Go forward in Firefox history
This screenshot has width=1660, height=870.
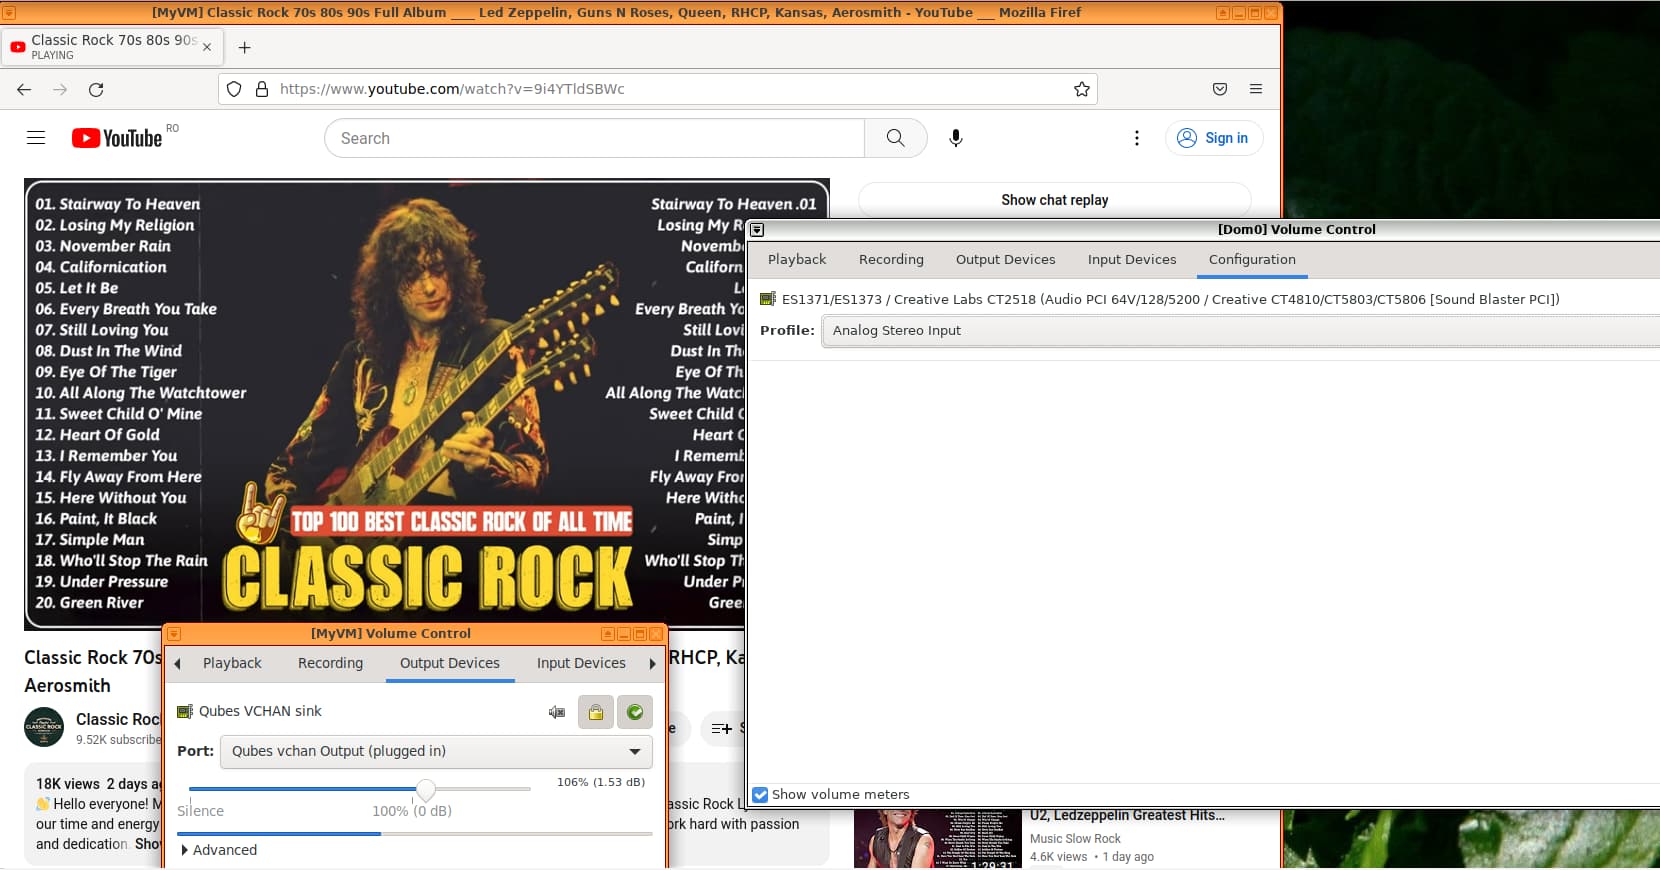60,89
